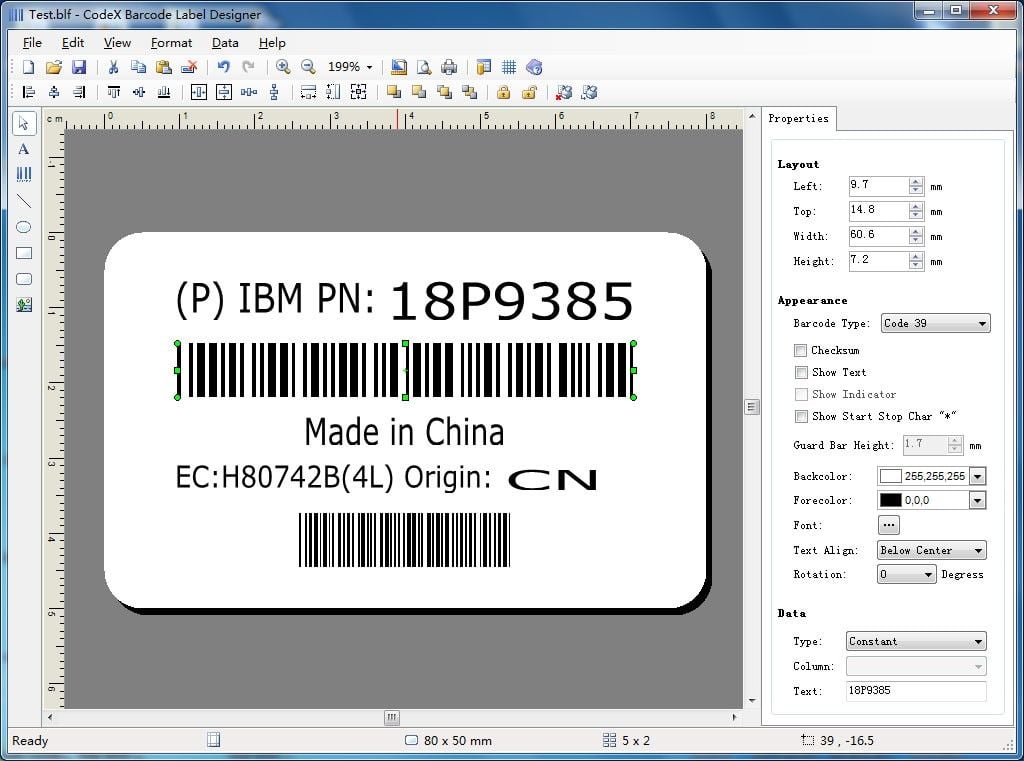The image size is (1024, 761).
Task: Expand the Forecolor dropdown arrow
Action: click(x=978, y=500)
